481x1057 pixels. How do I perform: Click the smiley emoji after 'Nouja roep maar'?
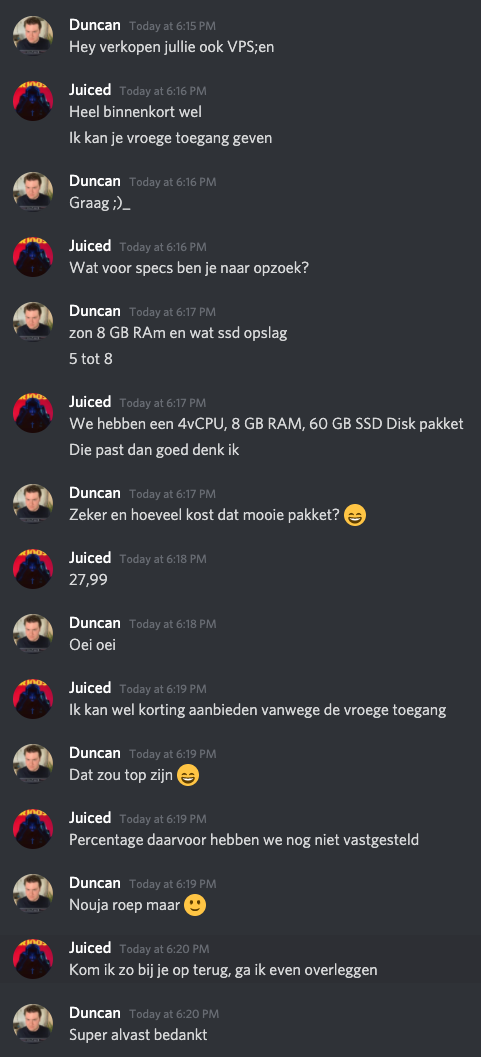click(x=195, y=906)
